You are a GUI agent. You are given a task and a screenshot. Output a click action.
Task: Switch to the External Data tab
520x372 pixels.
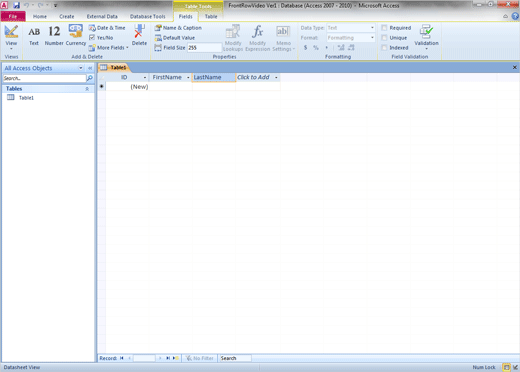pyautogui.click(x=102, y=16)
